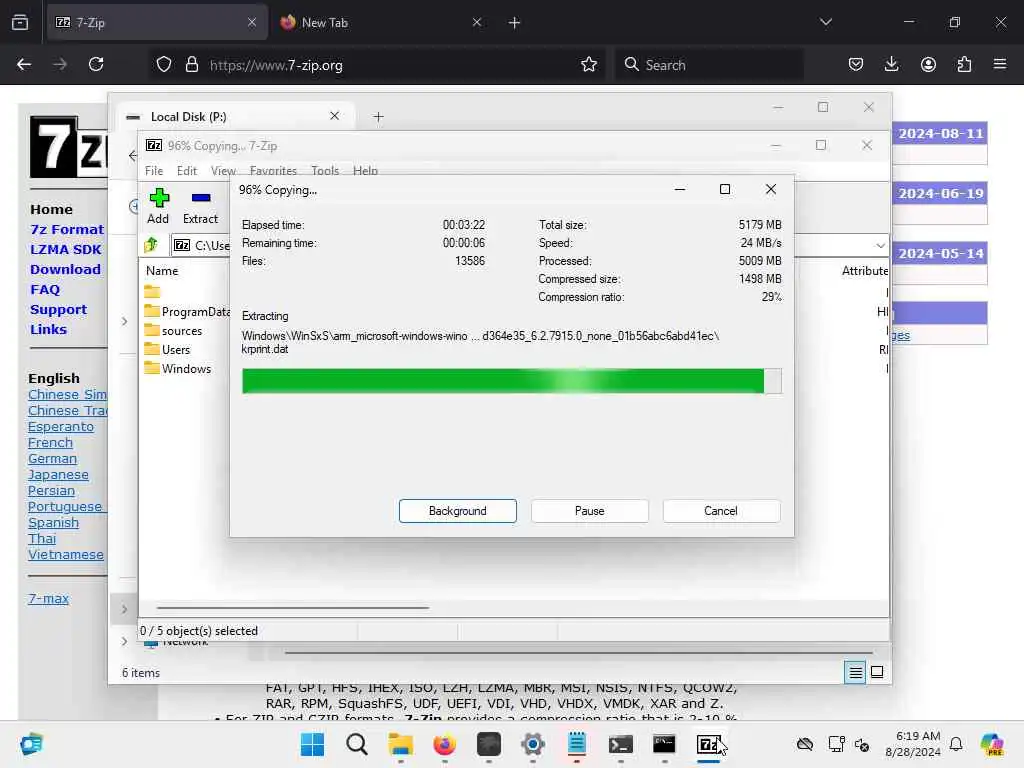The image size is (1024, 768).
Task: Open the File menu in 7-Zip
Action: (x=154, y=170)
